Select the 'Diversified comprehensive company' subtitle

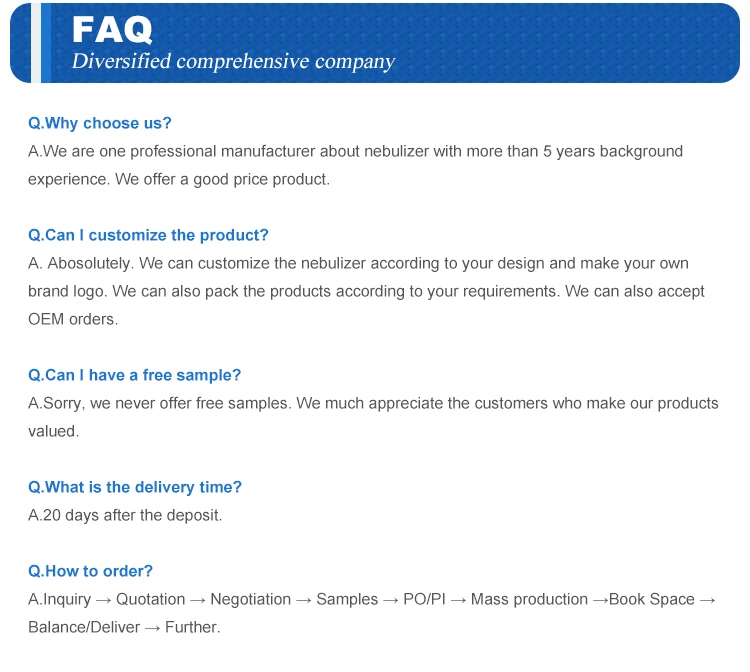tap(233, 62)
